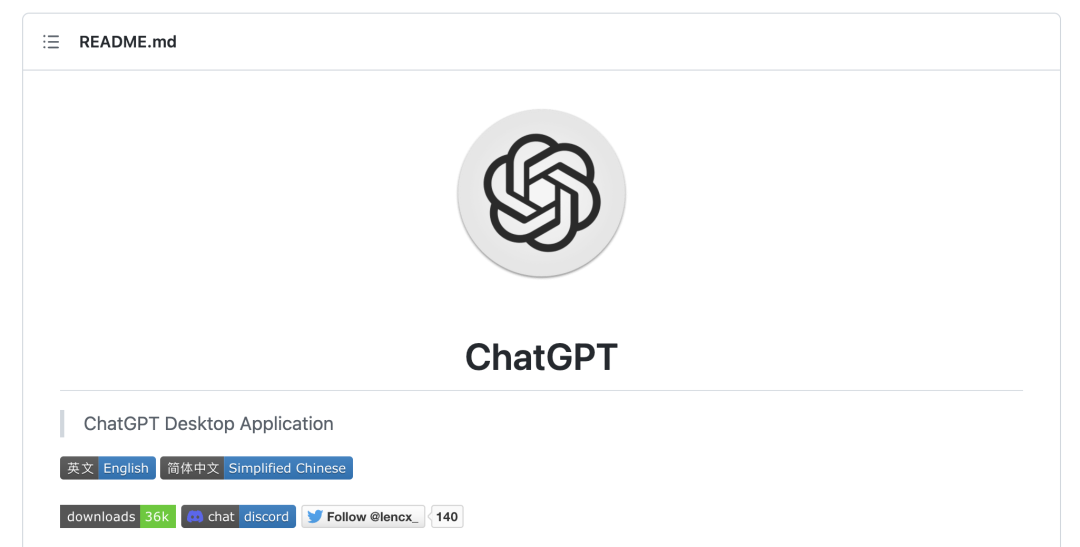Click the OpenAI knot logo image
This screenshot has height=547, width=1080.
click(x=541, y=193)
